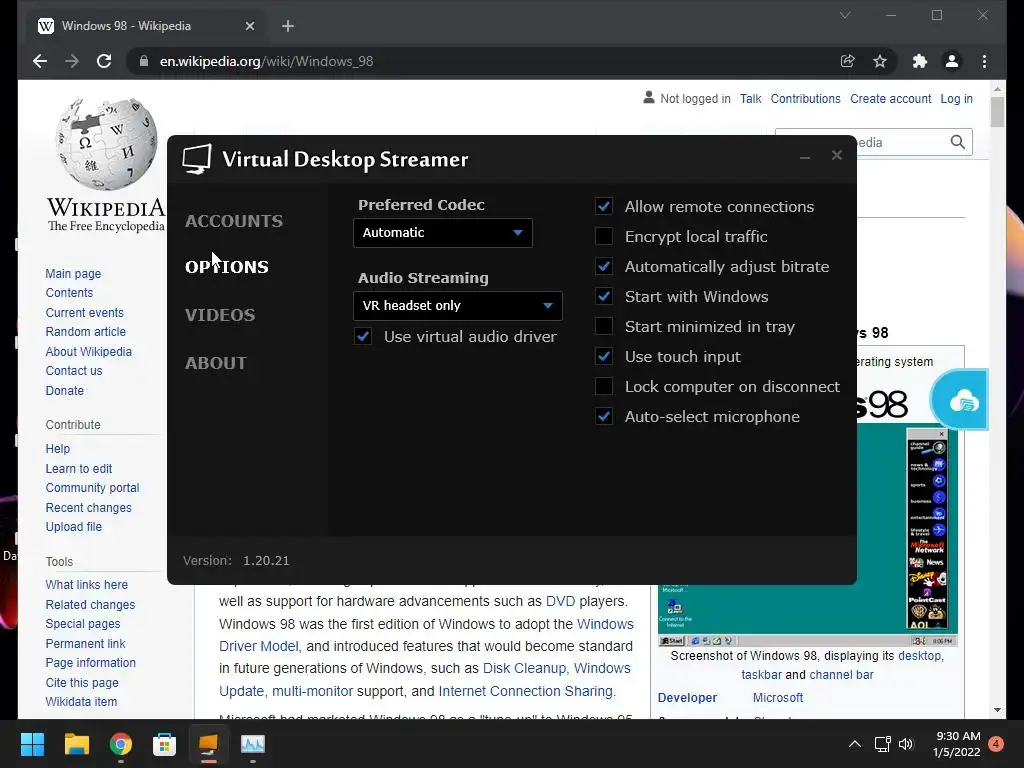Click the site lock icon in address bar

[144, 61]
